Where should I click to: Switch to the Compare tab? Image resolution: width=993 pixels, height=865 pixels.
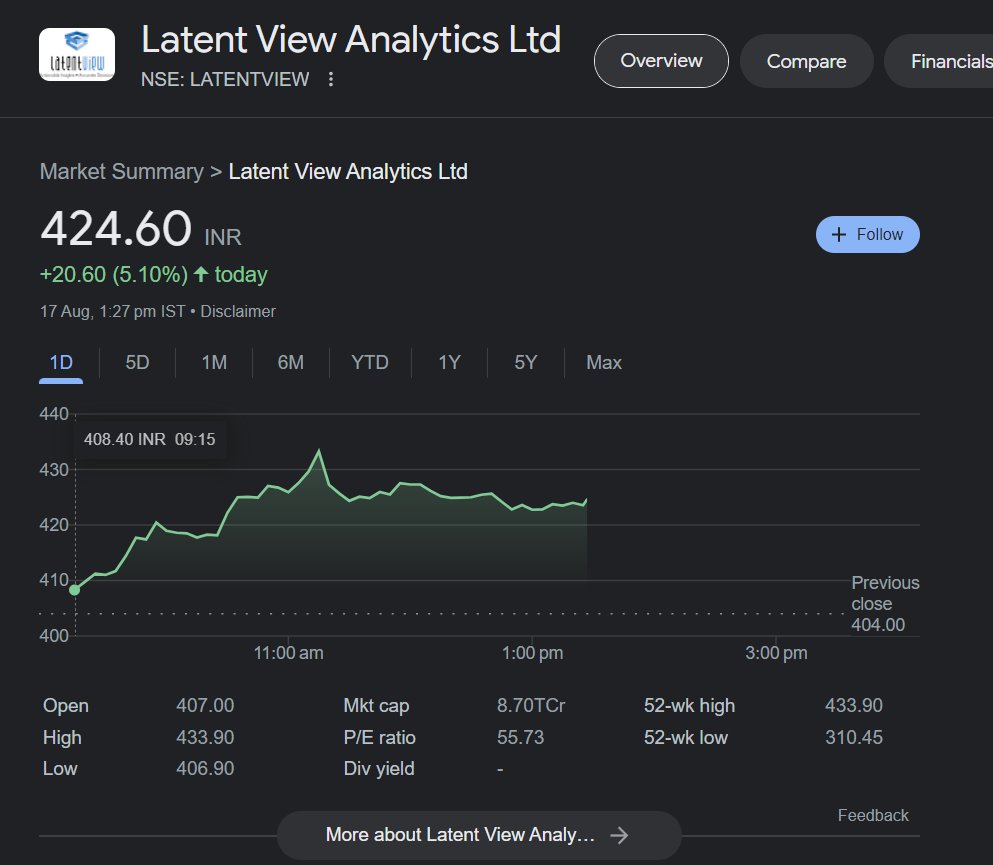pyautogui.click(x=806, y=60)
